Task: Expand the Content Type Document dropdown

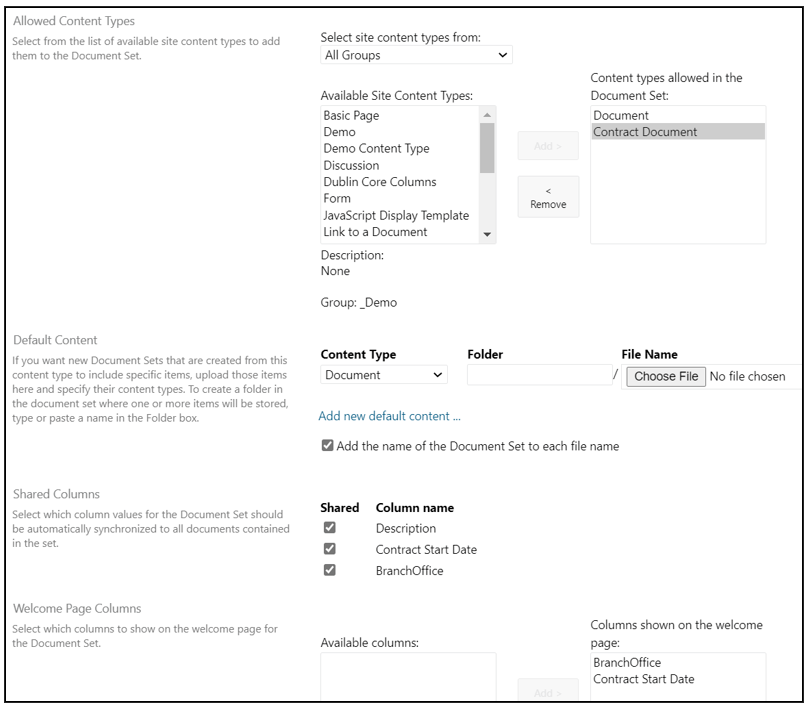Action: tap(384, 375)
